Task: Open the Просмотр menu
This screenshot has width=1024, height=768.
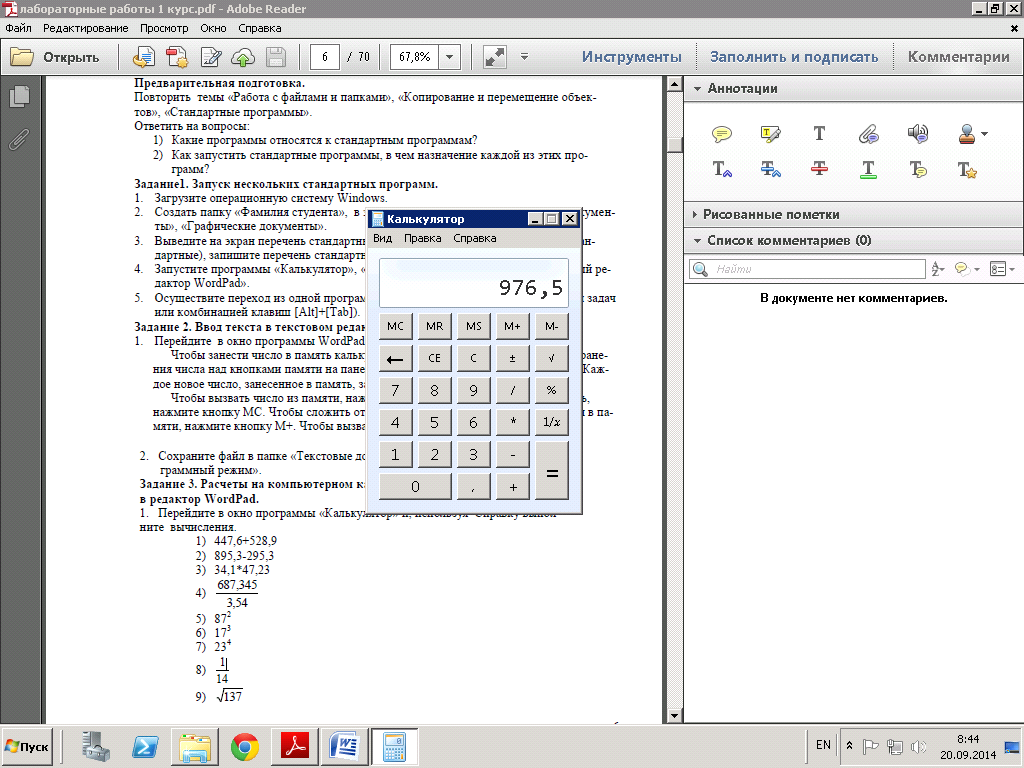Action: point(164,28)
